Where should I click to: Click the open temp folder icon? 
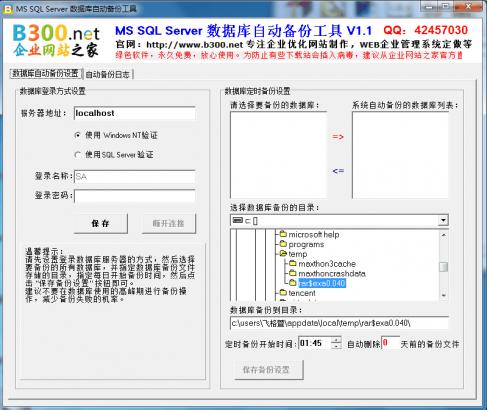pos(283,254)
